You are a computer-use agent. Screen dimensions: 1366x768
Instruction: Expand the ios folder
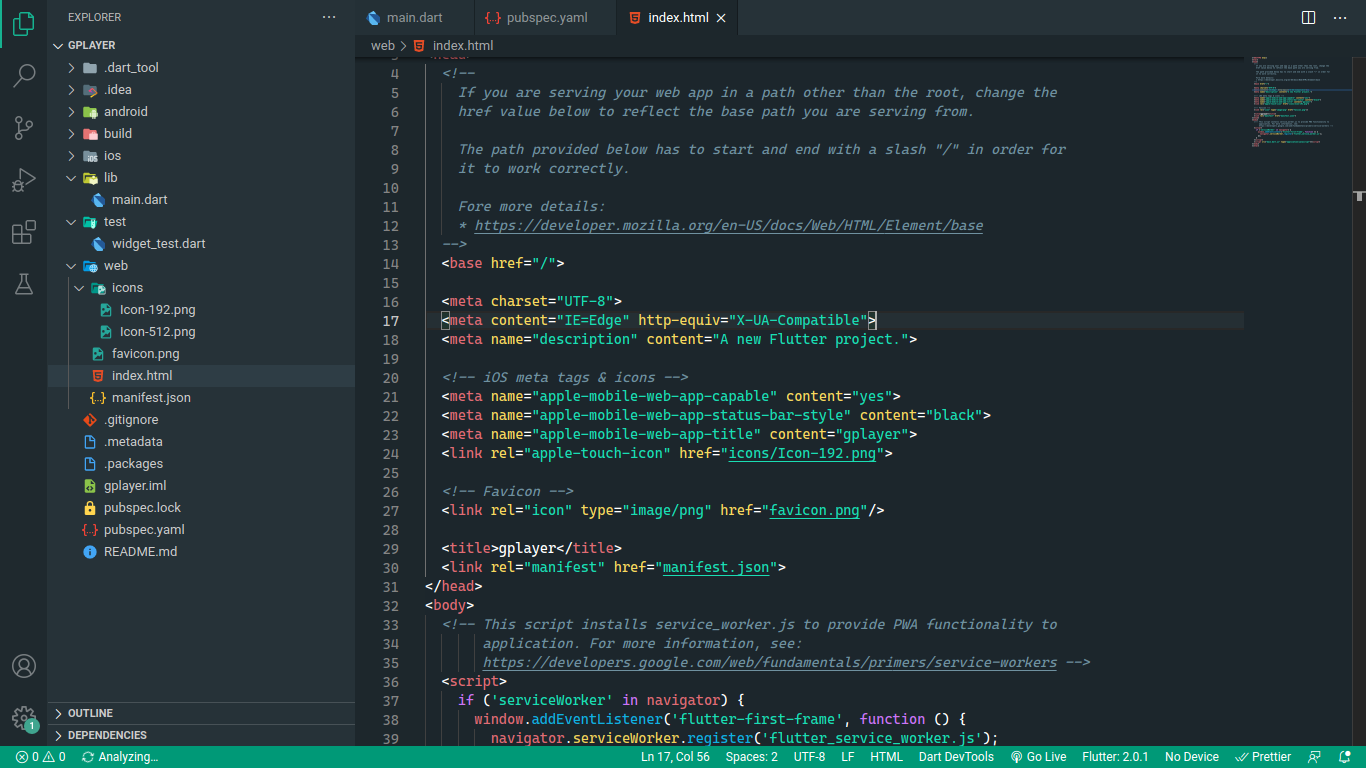(72, 156)
